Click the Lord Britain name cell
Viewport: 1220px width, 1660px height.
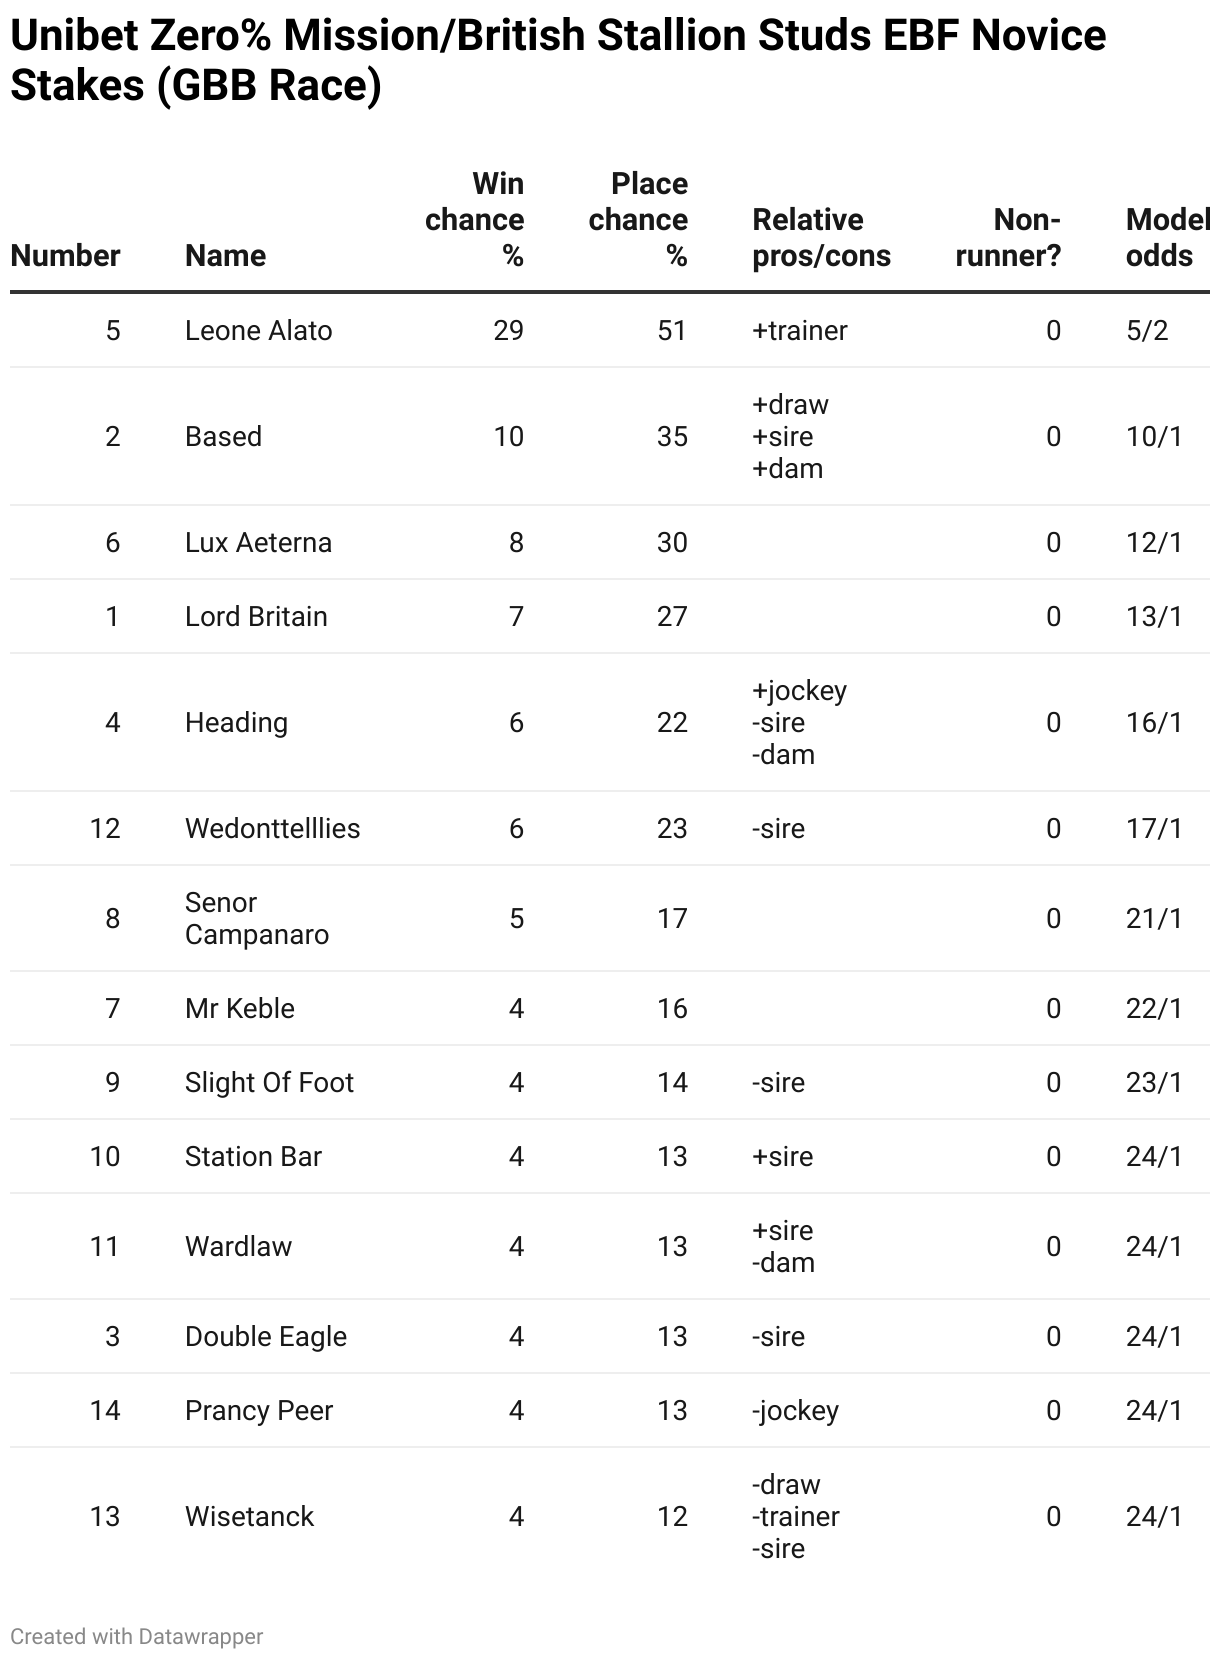pos(256,617)
